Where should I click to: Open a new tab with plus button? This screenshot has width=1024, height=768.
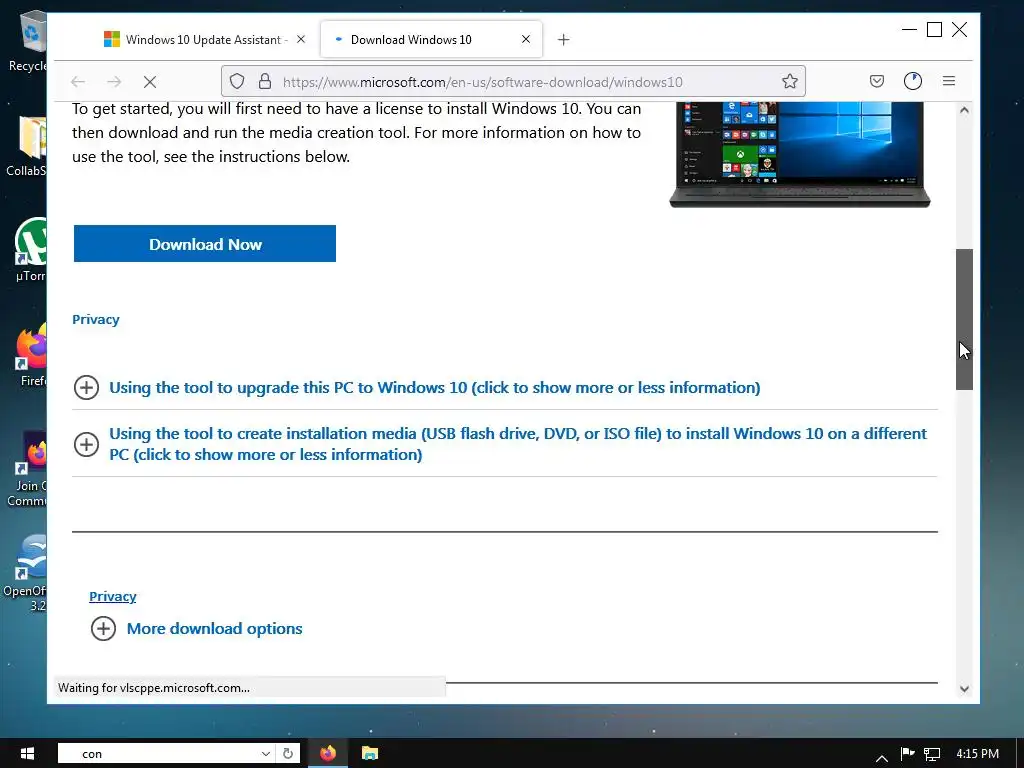click(x=564, y=40)
